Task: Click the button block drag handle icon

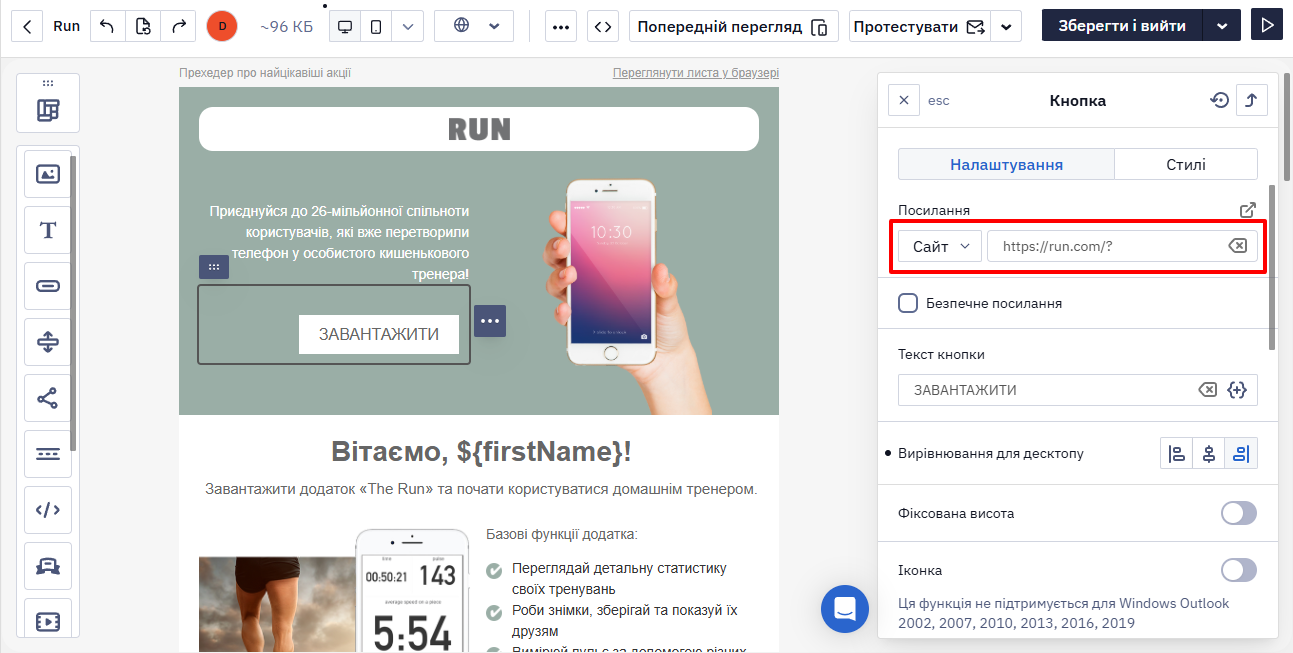Action: coord(214,267)
